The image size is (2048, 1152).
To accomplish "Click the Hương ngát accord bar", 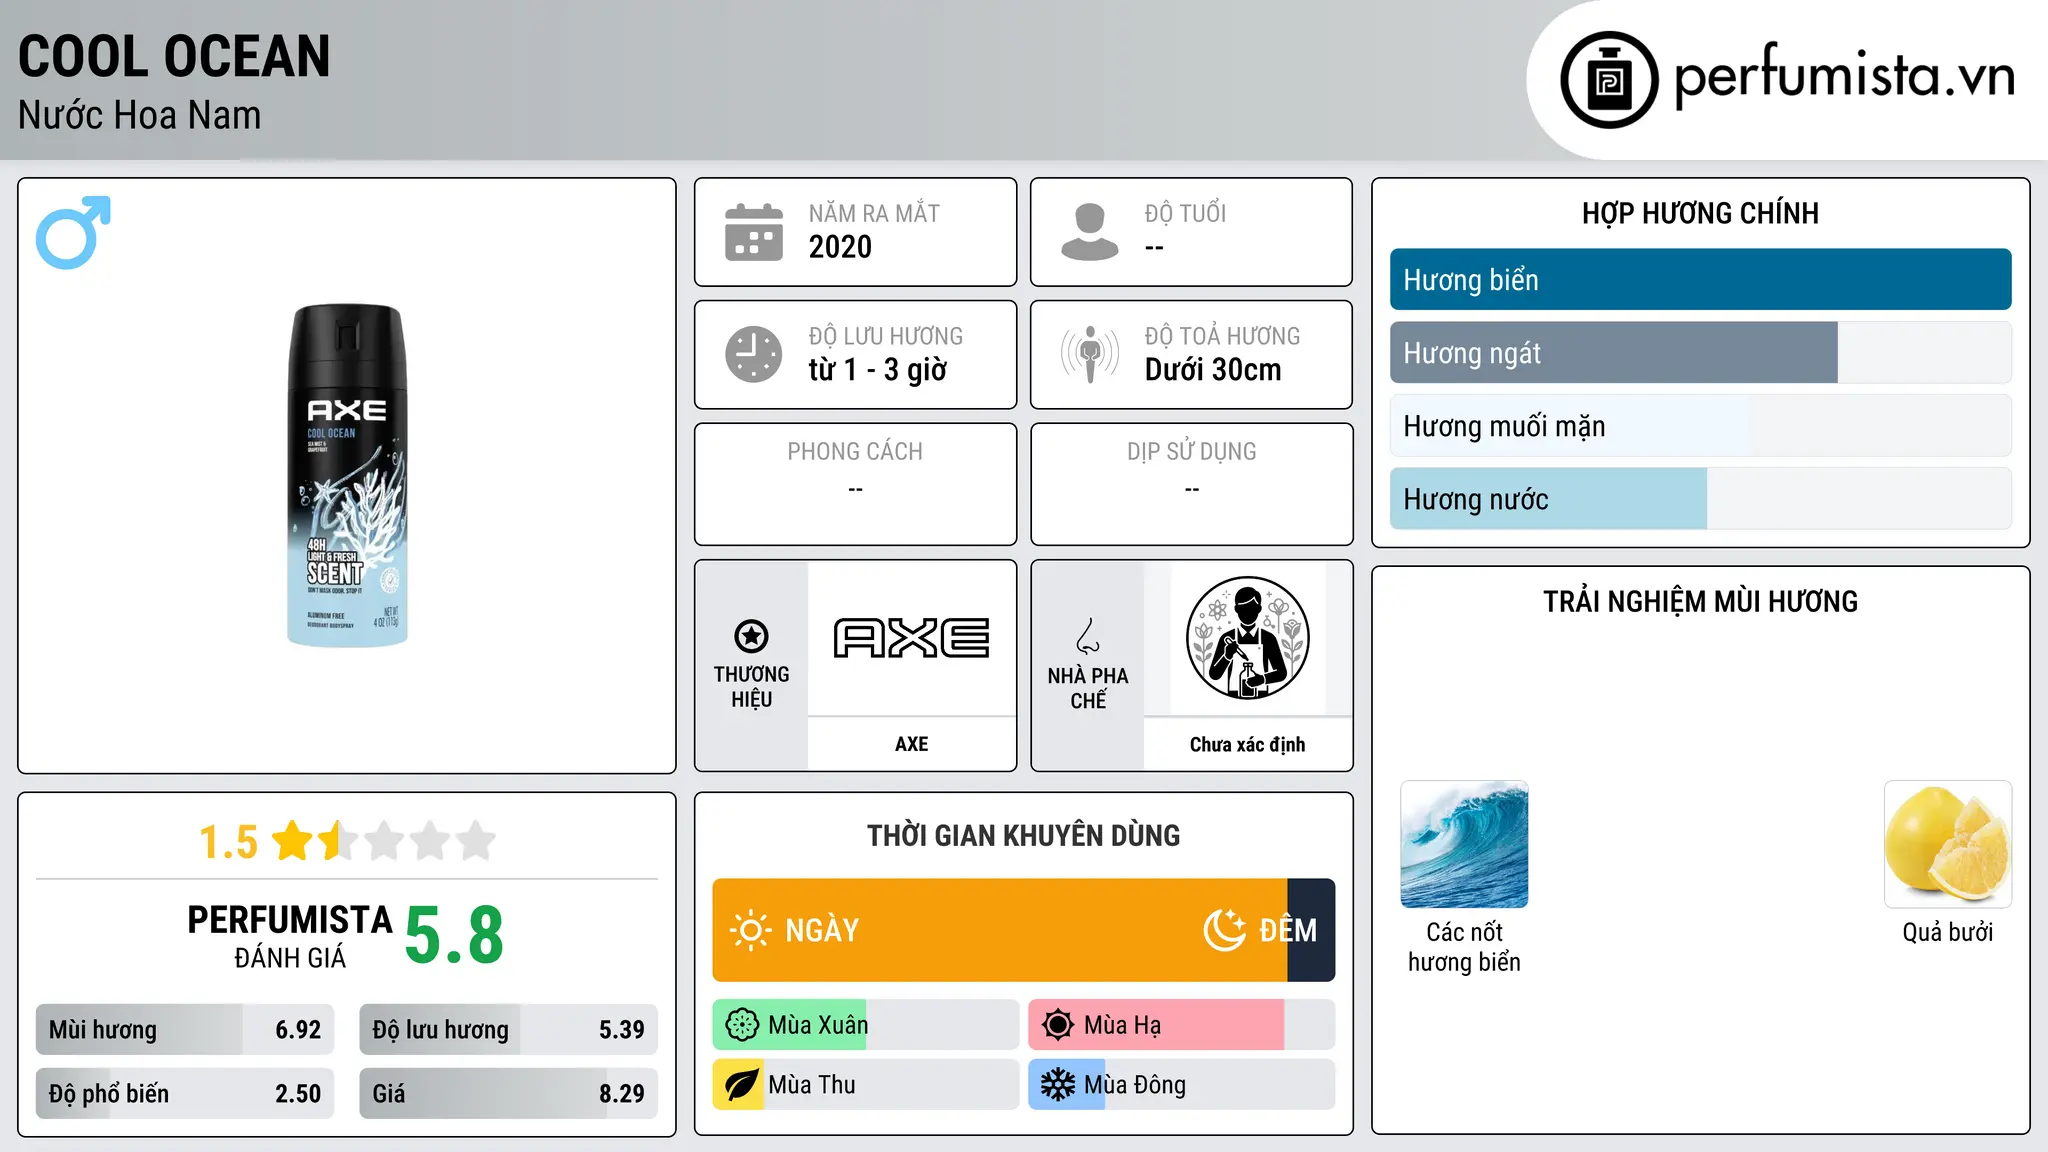I will [x=1700, y=353].
